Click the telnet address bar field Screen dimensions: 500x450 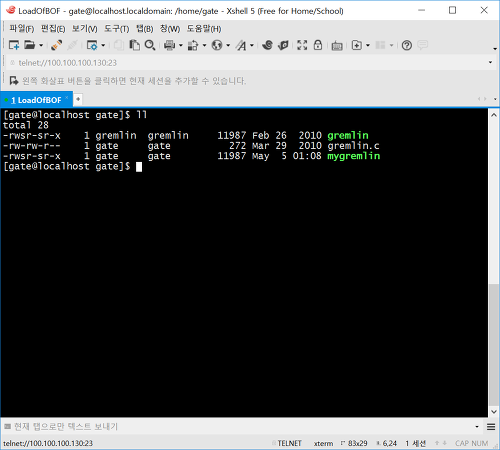pyautogui.click(x=247, y=63)
